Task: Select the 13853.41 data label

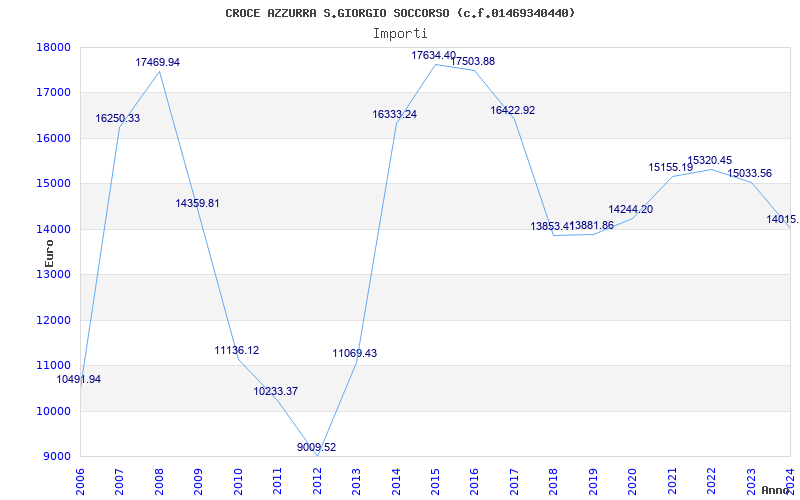Action: tap(552, 226)
